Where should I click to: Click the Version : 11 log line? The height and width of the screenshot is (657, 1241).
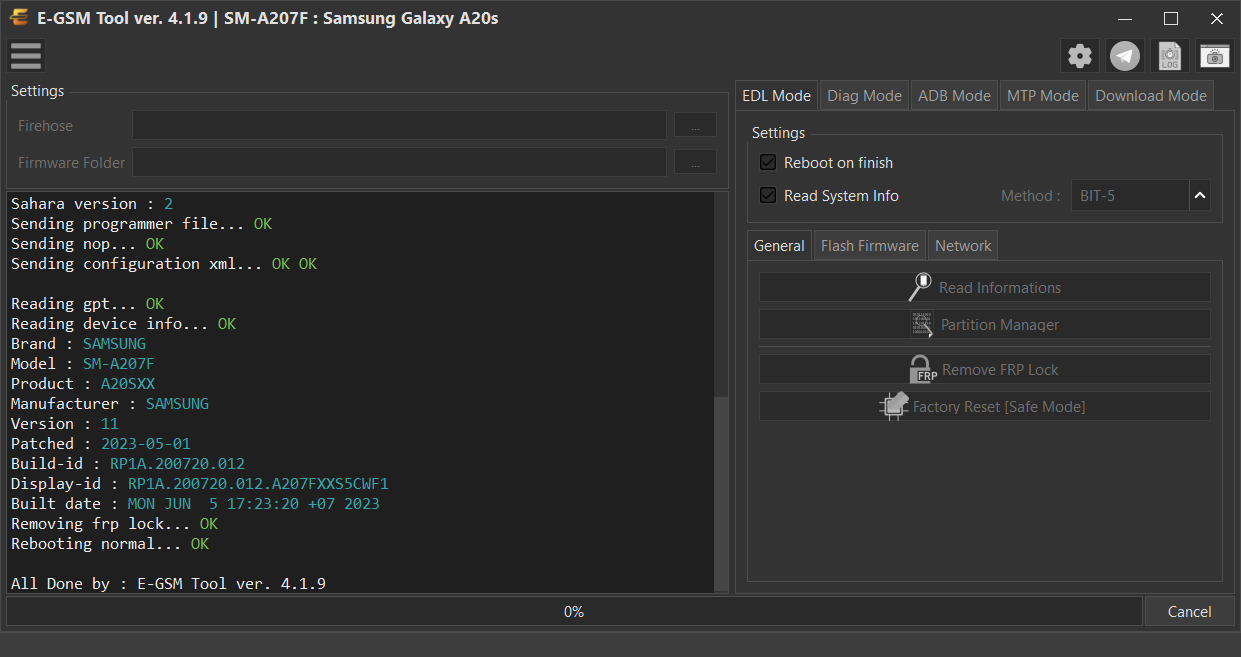pos(65,424)
